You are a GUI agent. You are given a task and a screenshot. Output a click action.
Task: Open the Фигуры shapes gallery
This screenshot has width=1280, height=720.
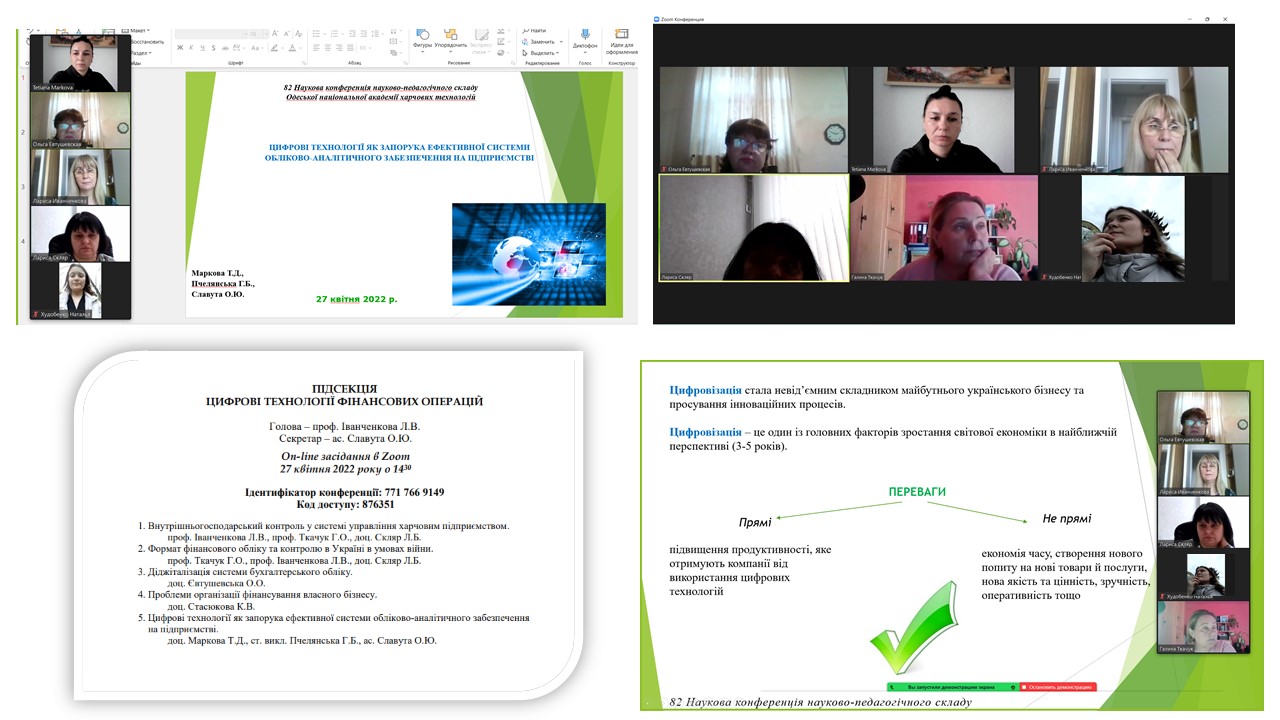pos(422,41)
